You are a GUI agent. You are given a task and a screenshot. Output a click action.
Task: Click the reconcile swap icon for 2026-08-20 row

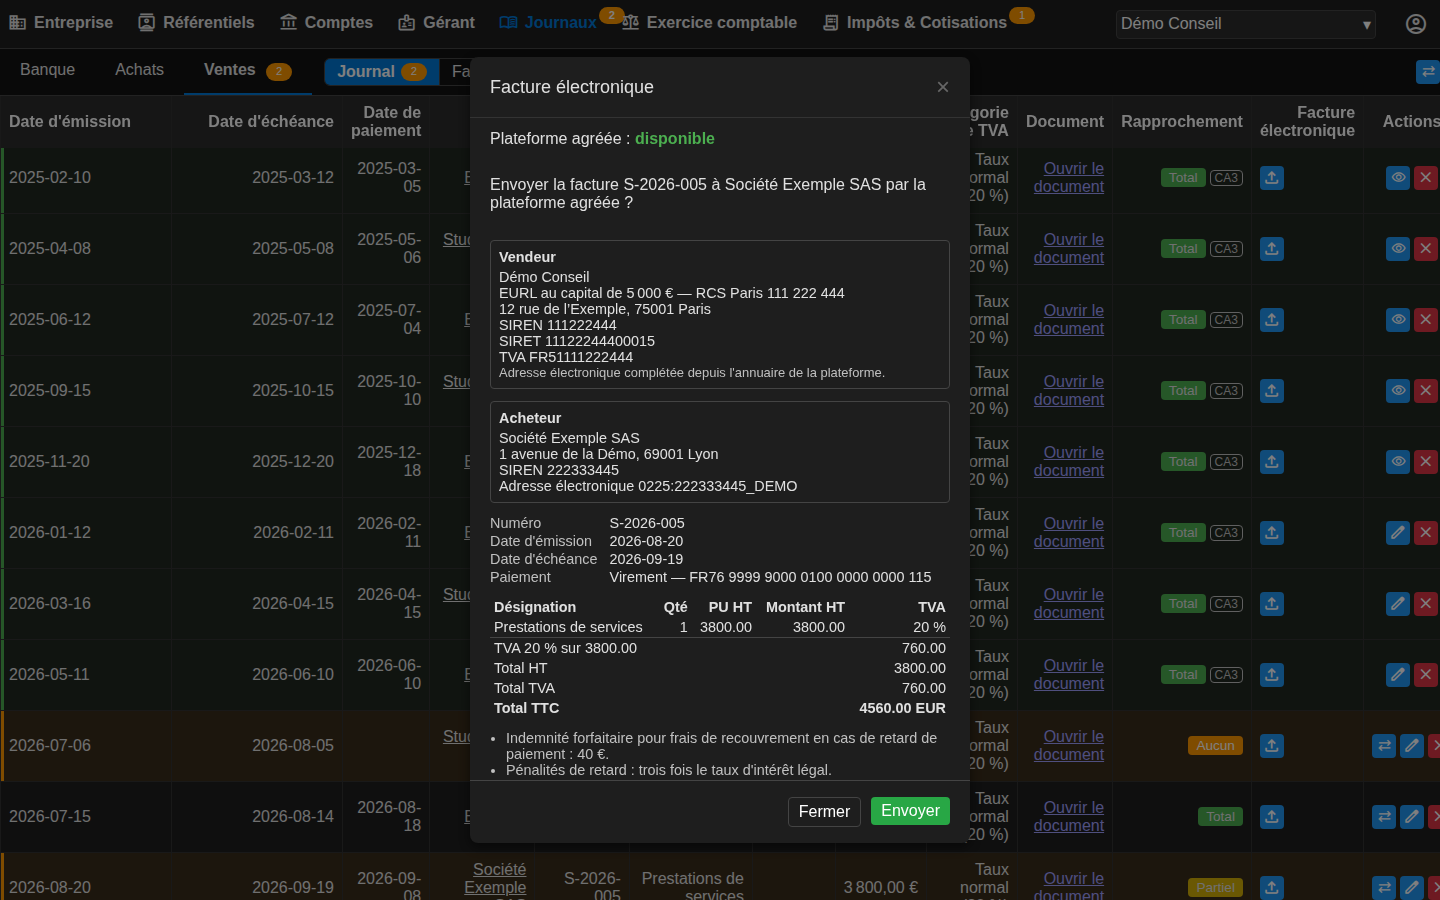pyautogui.click(x=1384, y=888)
